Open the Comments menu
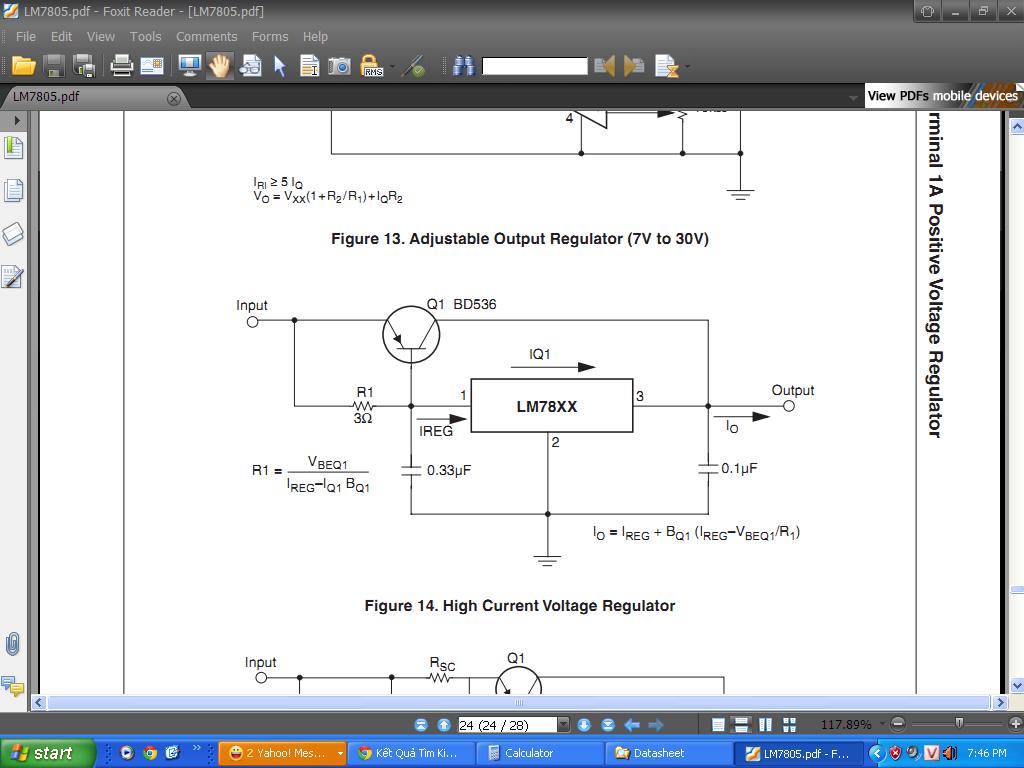This screenshot has width=1024, height=768. pos(206,37)
